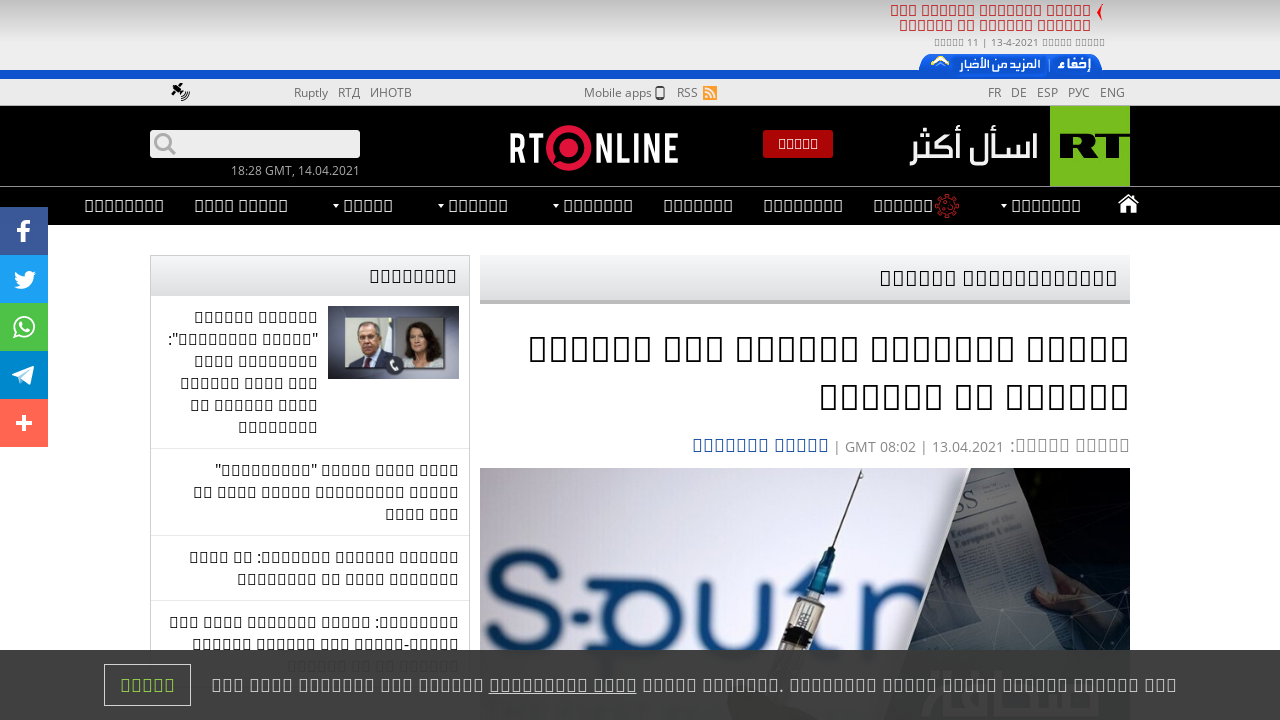Click the green RT logo

[1089, 146]
